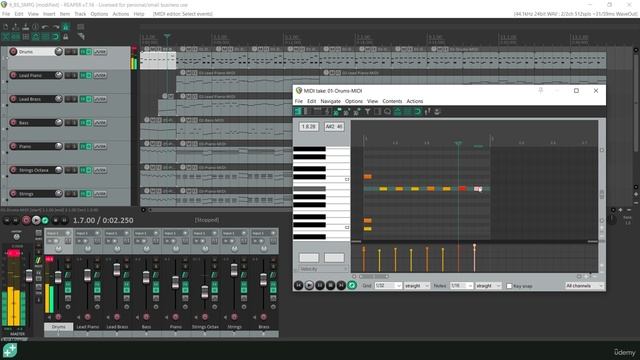Click the first green icon in MIDI editor toolbar
This screenshot has height=360, width=640.
click(298, 111)
